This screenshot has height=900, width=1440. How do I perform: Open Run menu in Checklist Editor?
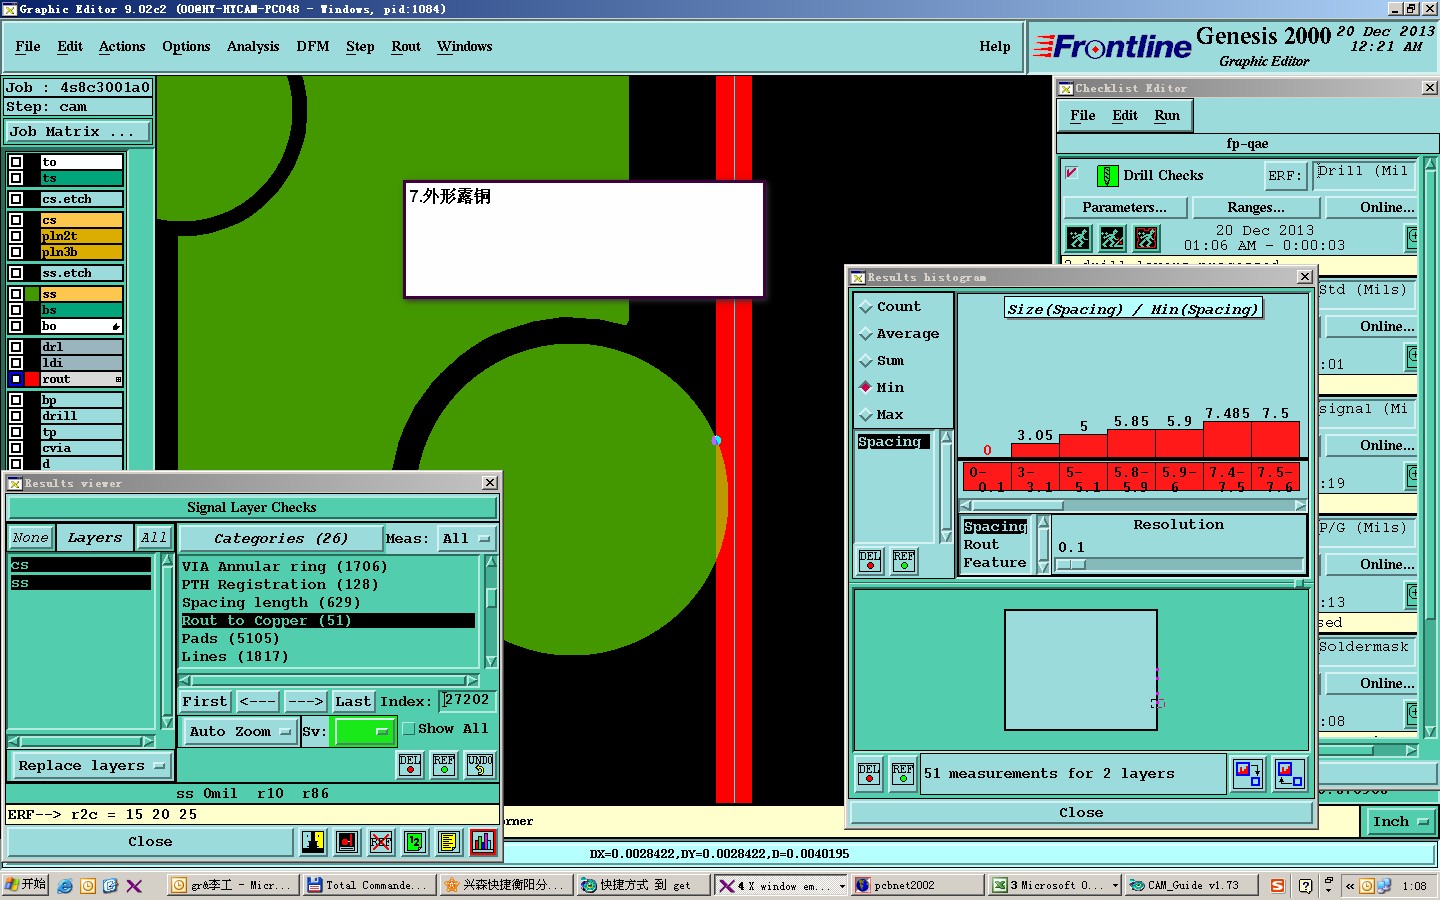1167,116
